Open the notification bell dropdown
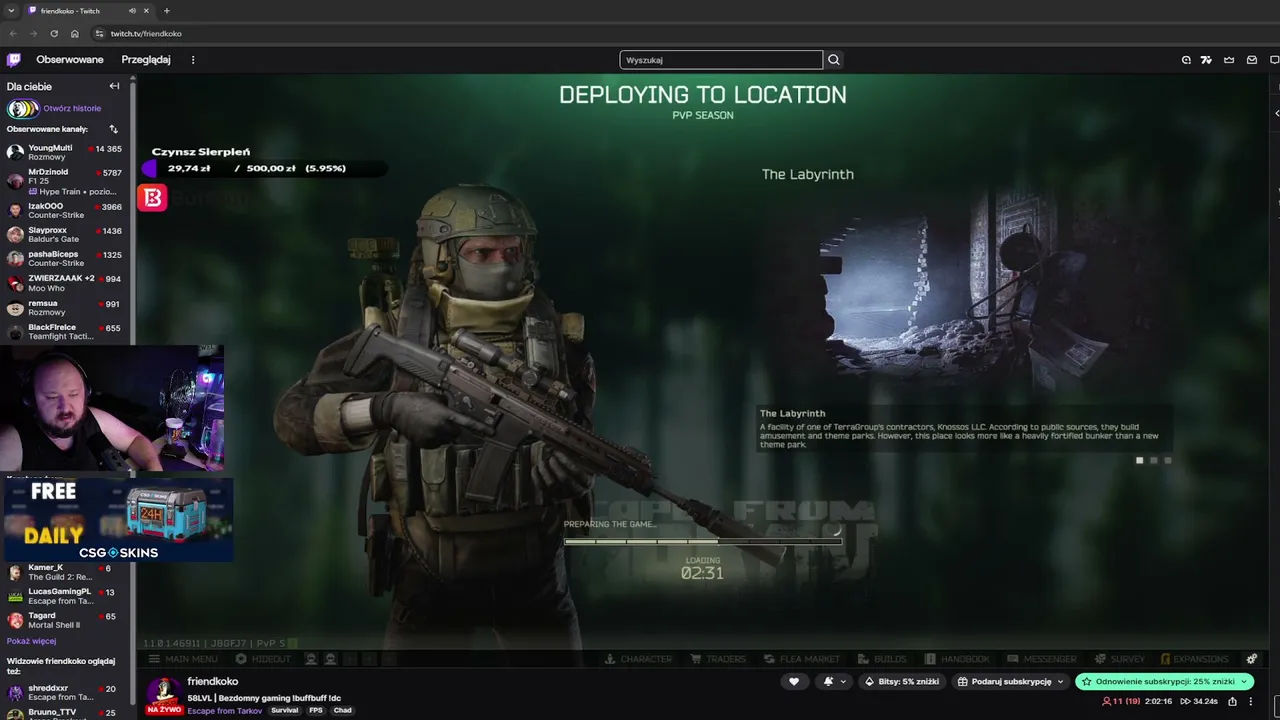This screenshot has height=720, width=1280. pyautogui.click(x=833, y=682)
